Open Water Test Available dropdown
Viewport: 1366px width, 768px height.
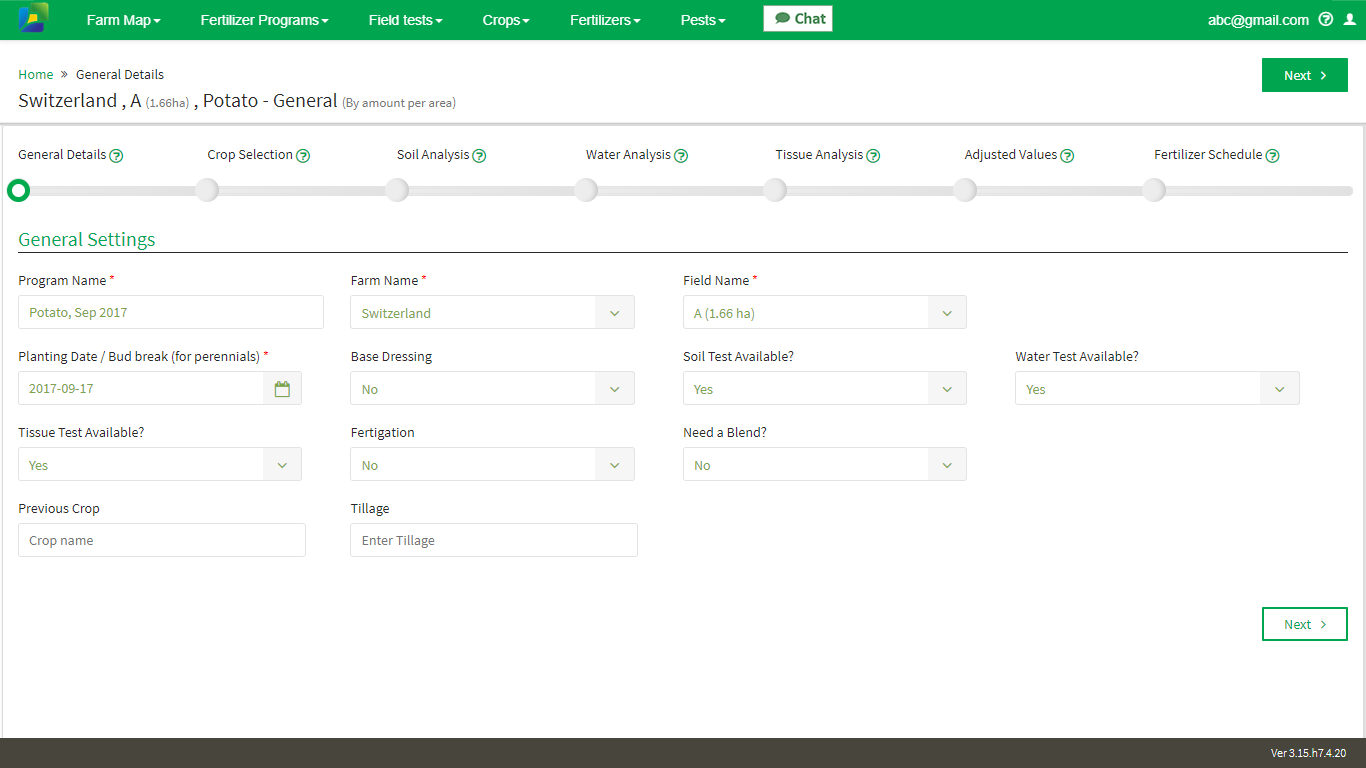coord(1157,389)
